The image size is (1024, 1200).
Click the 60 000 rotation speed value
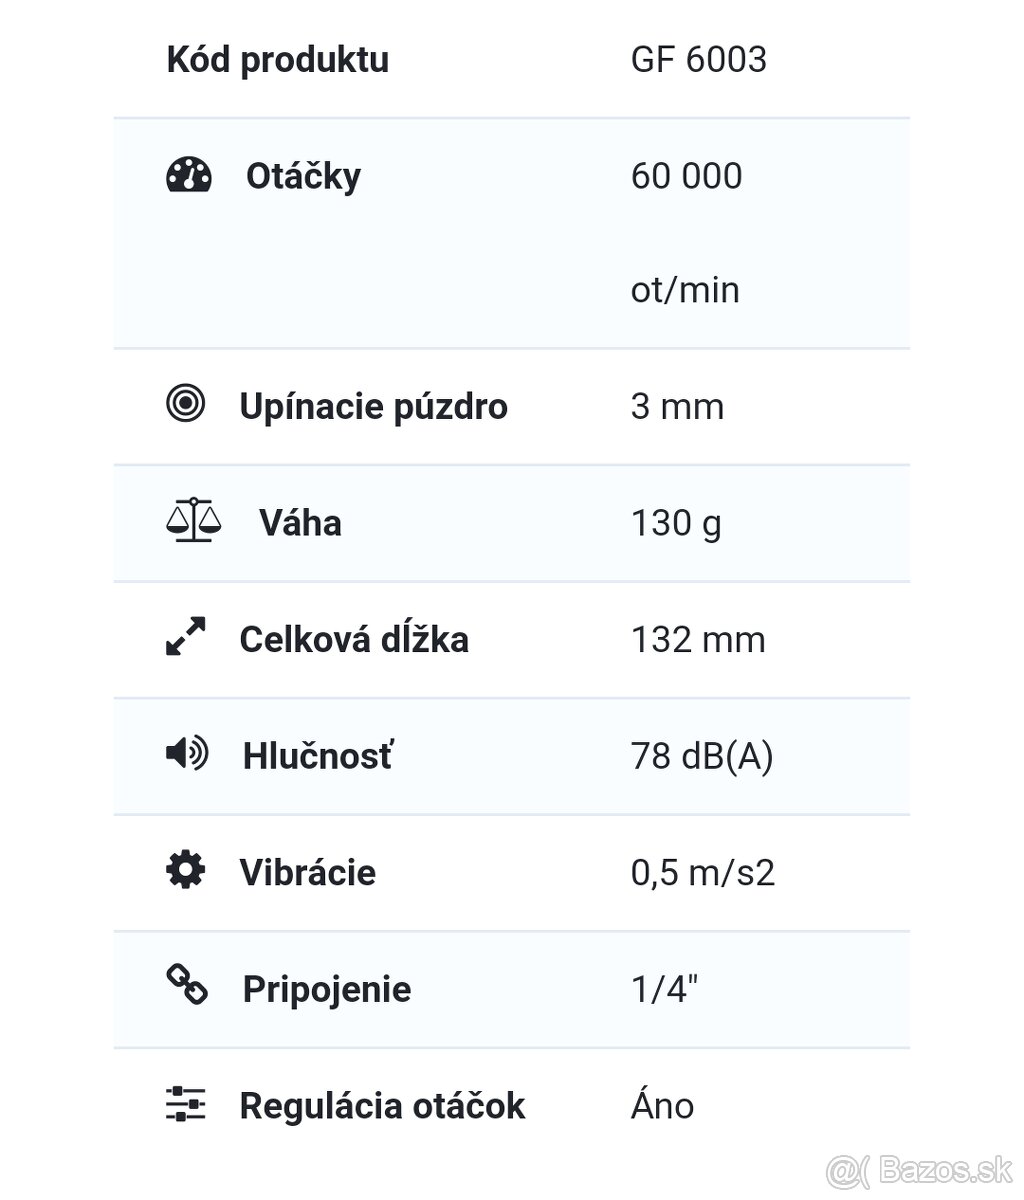[x=686, y=176]
